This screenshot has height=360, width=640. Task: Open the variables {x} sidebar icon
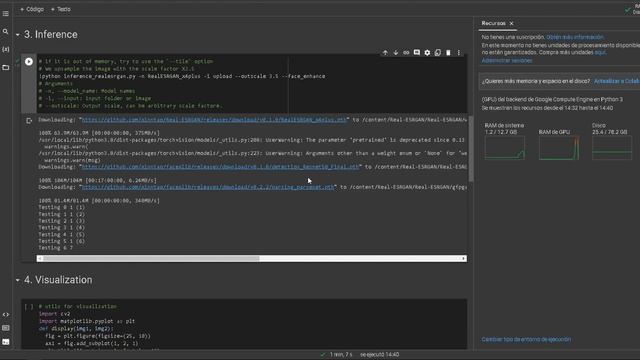[x=6, y=49]
